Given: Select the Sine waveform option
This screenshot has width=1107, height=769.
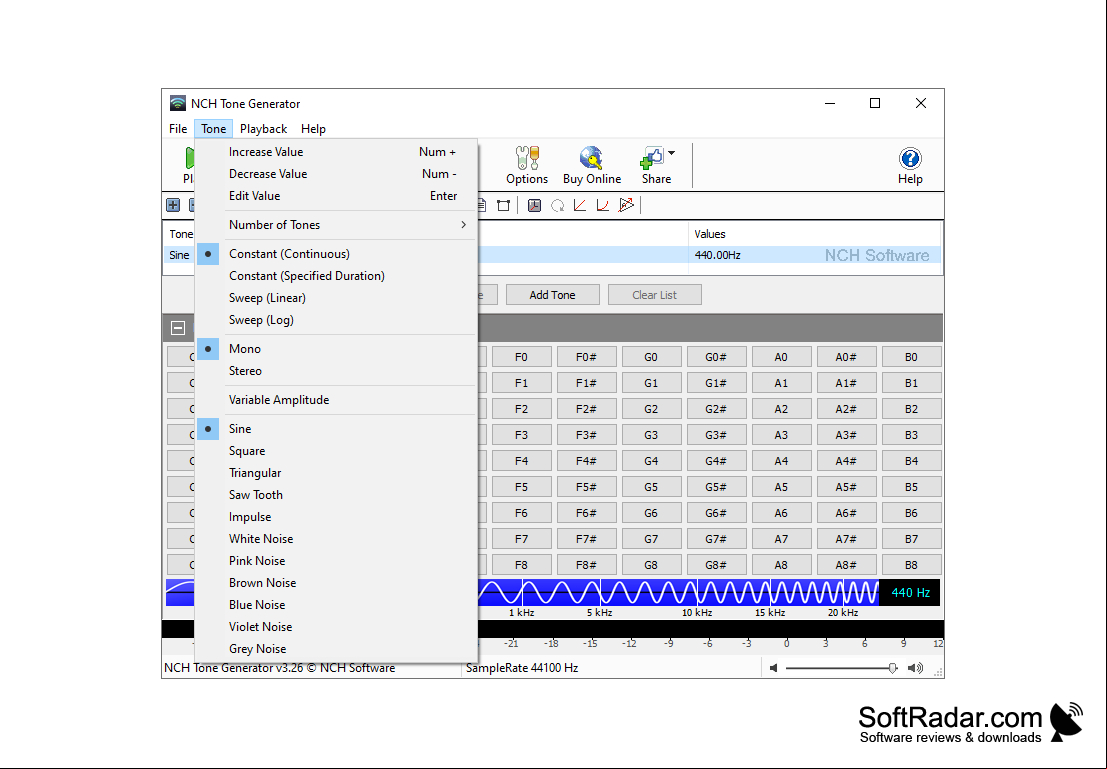Looking at the screenshot, I should 336,429.
